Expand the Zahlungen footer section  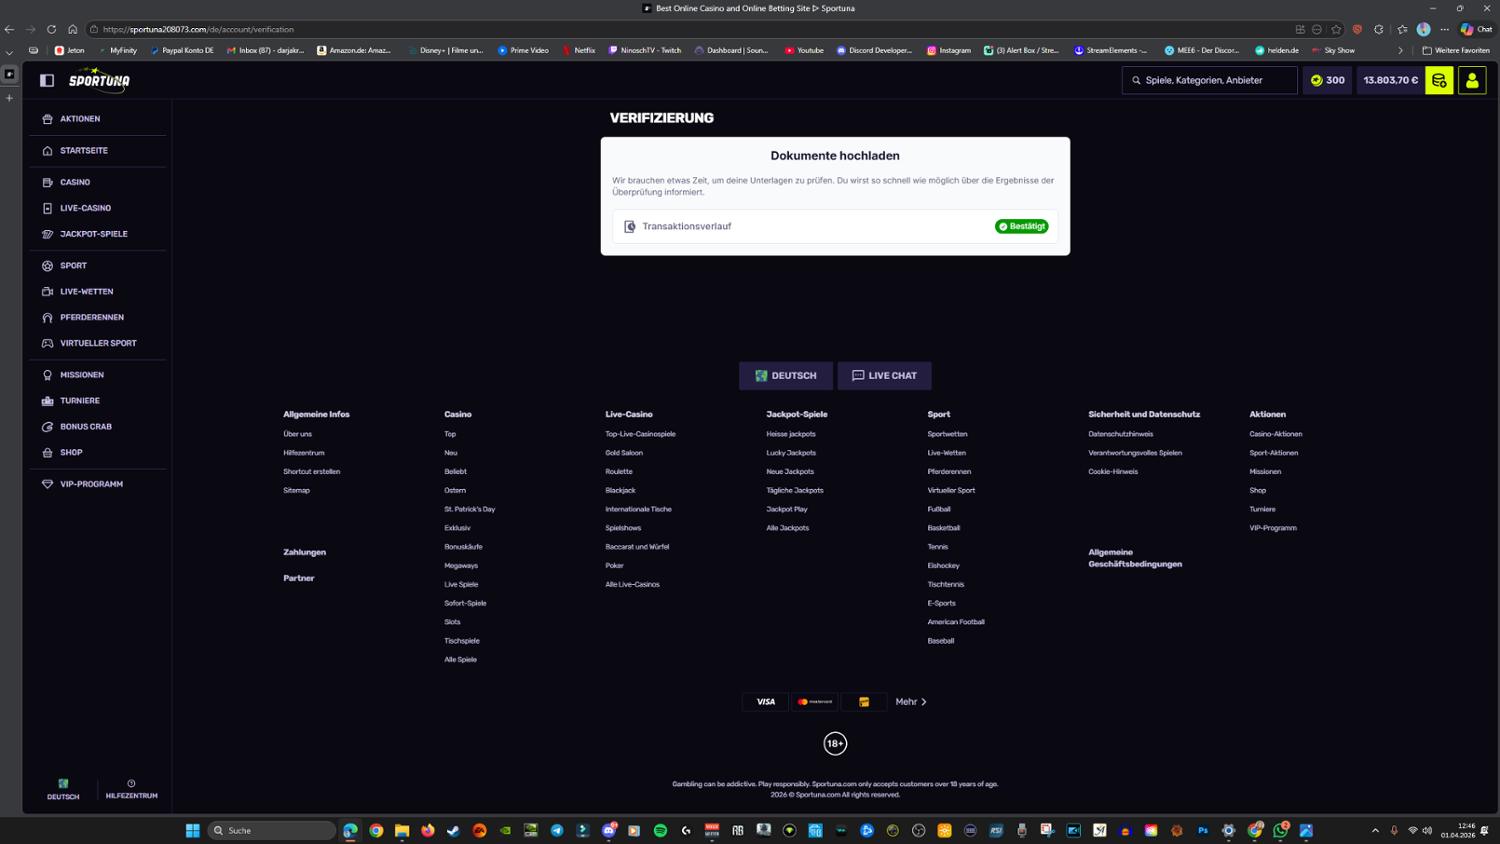tap(304, 552)
